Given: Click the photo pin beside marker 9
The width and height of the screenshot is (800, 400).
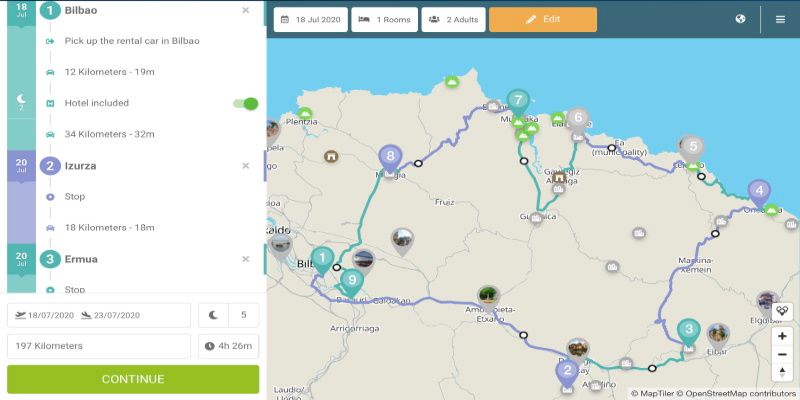Looking at the screenshot, I should pyautogui.click(x=363, y=262).
